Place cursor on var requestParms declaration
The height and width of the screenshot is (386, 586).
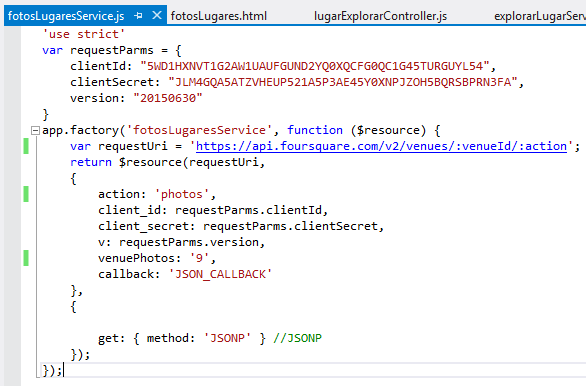tap(112, 50)
